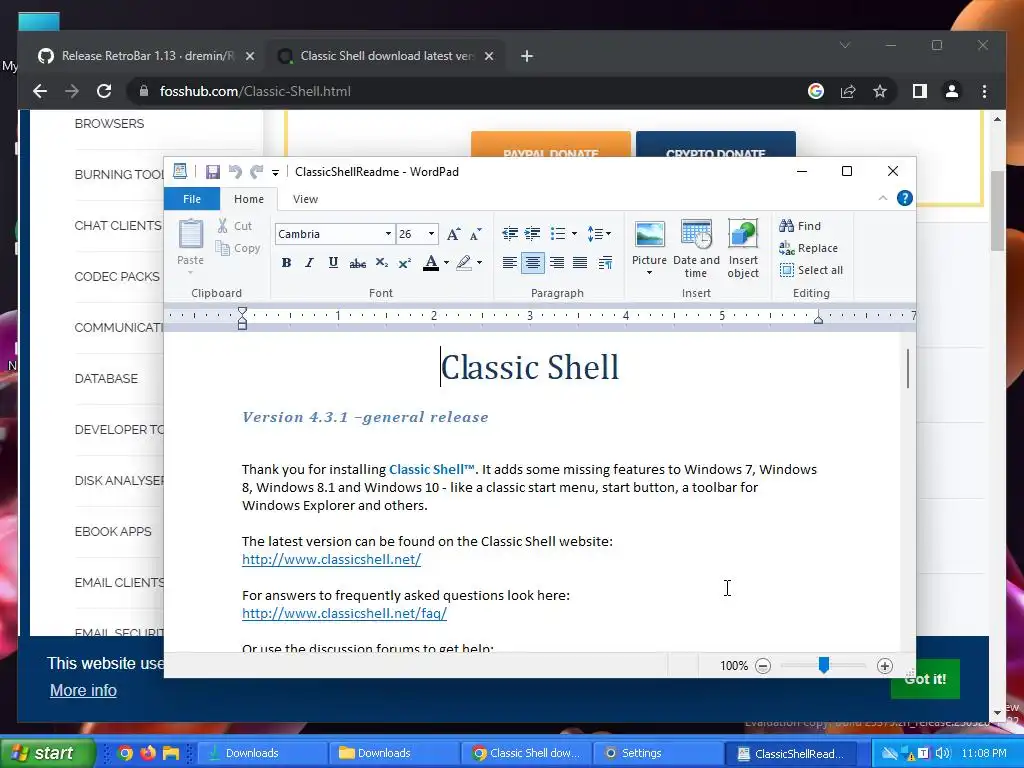
Task: Decrease the paragraph indent
Action: click(x=510, y=233)
